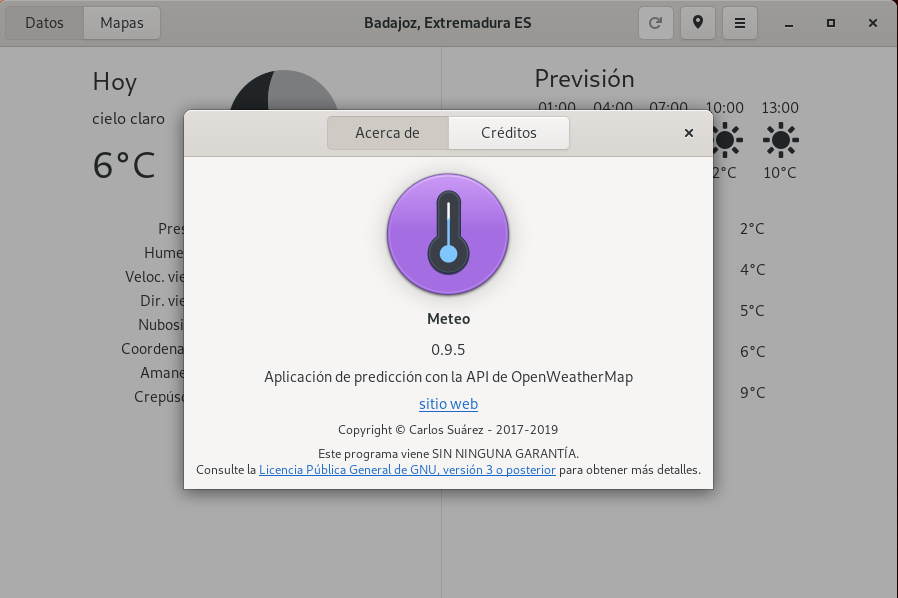Click the 10°C forecast temperature

point(780,172)
